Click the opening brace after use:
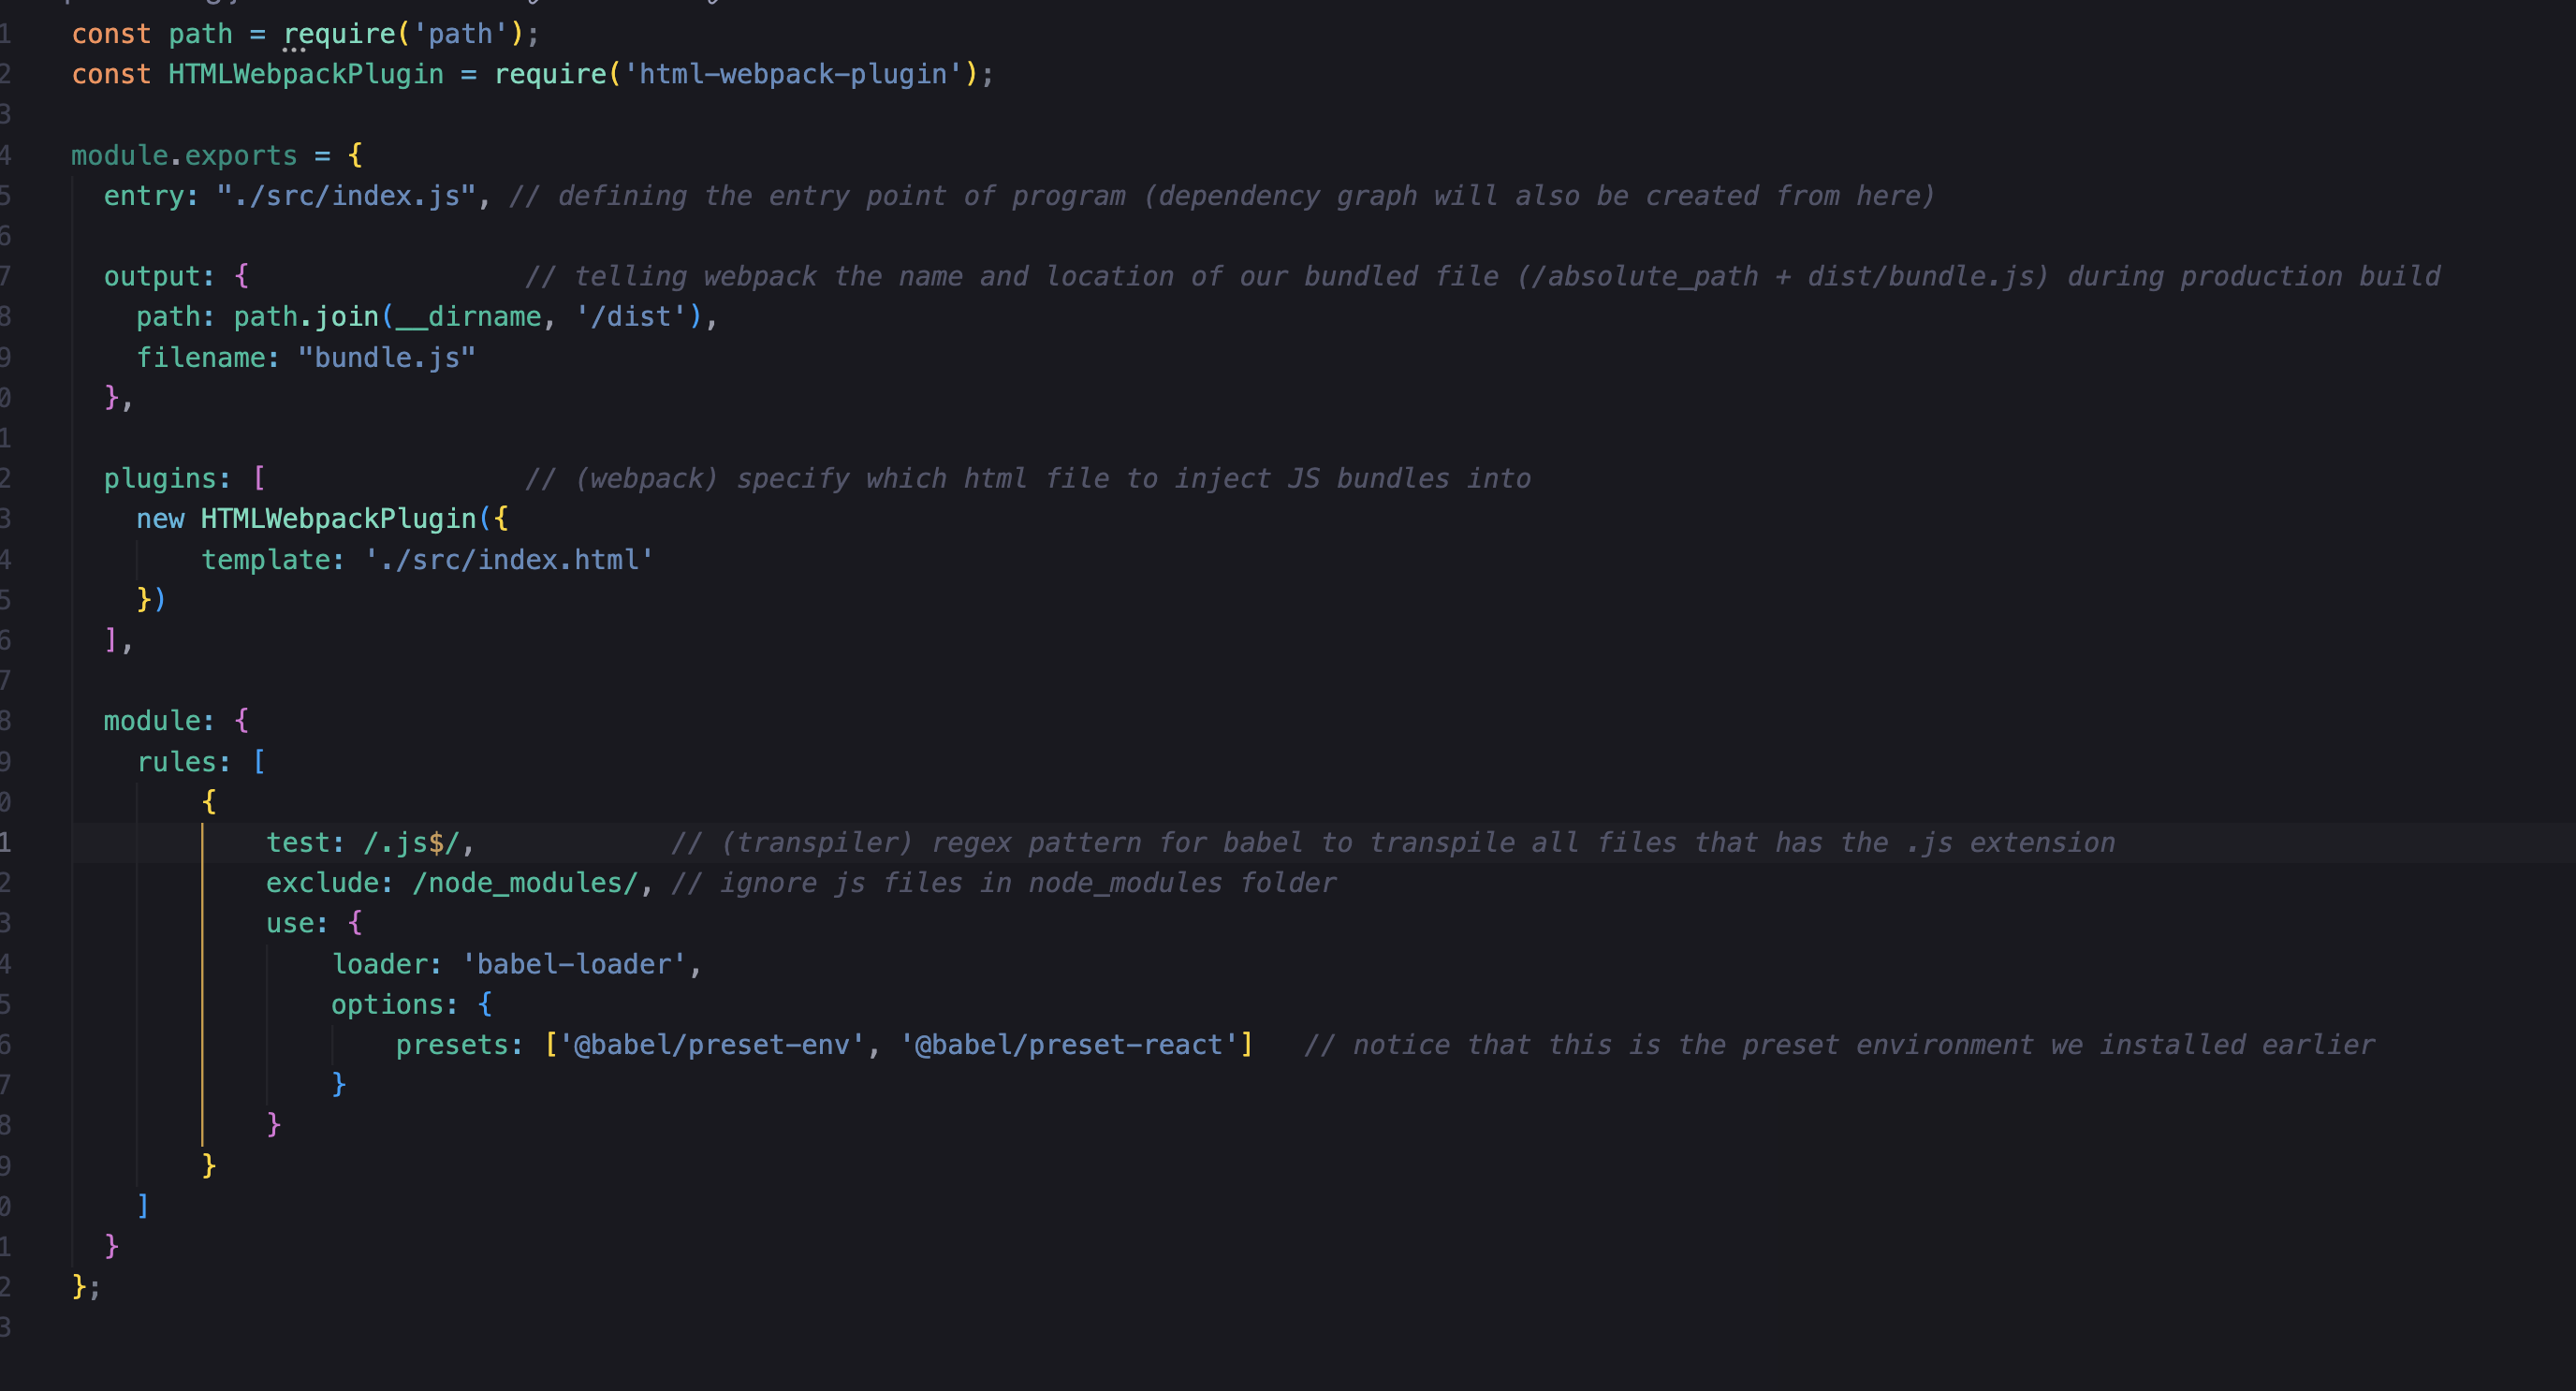The image size is (2576, 1391). pos(355,922)
